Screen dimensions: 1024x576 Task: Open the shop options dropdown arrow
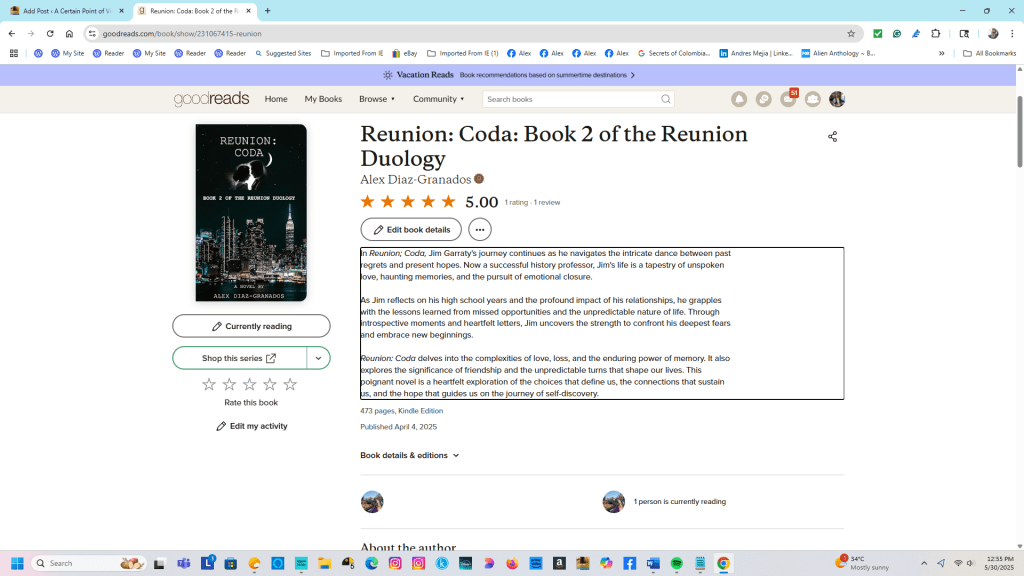pos(318,358)
